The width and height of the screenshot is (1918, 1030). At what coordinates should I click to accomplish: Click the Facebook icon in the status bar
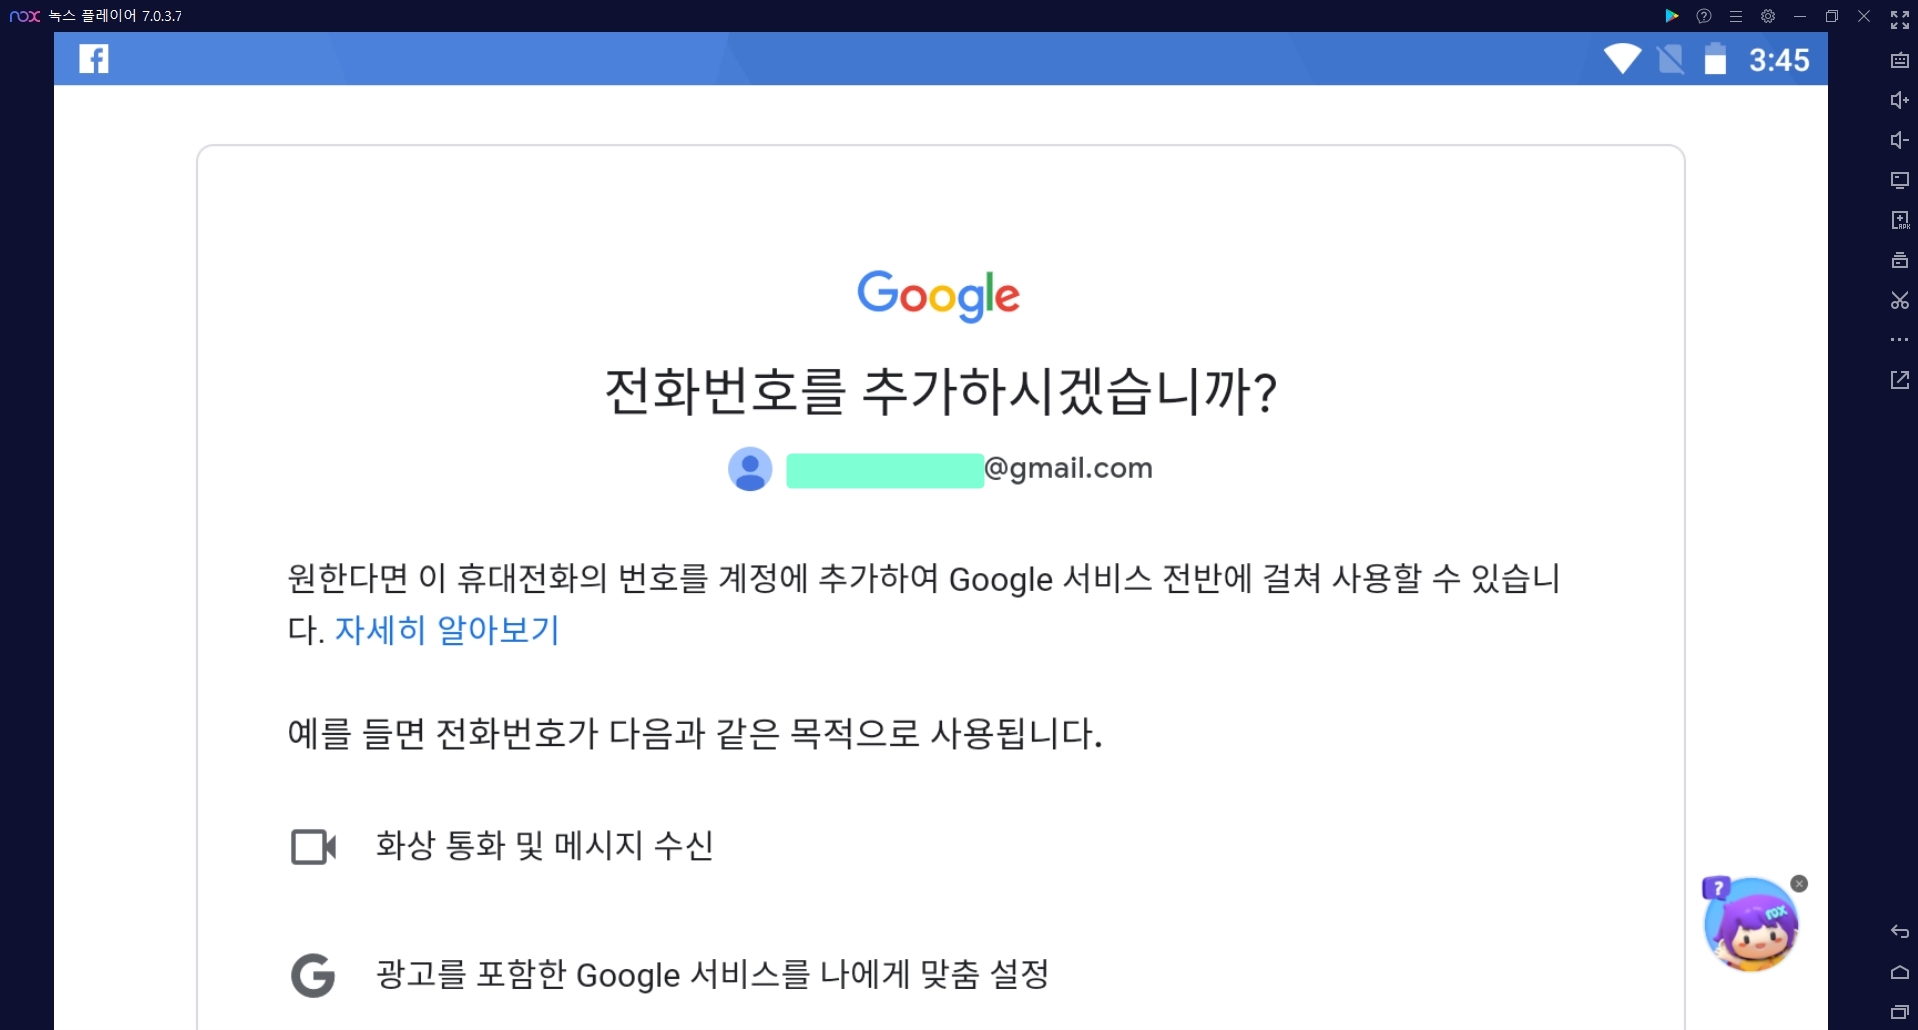(x=93, y=59)
